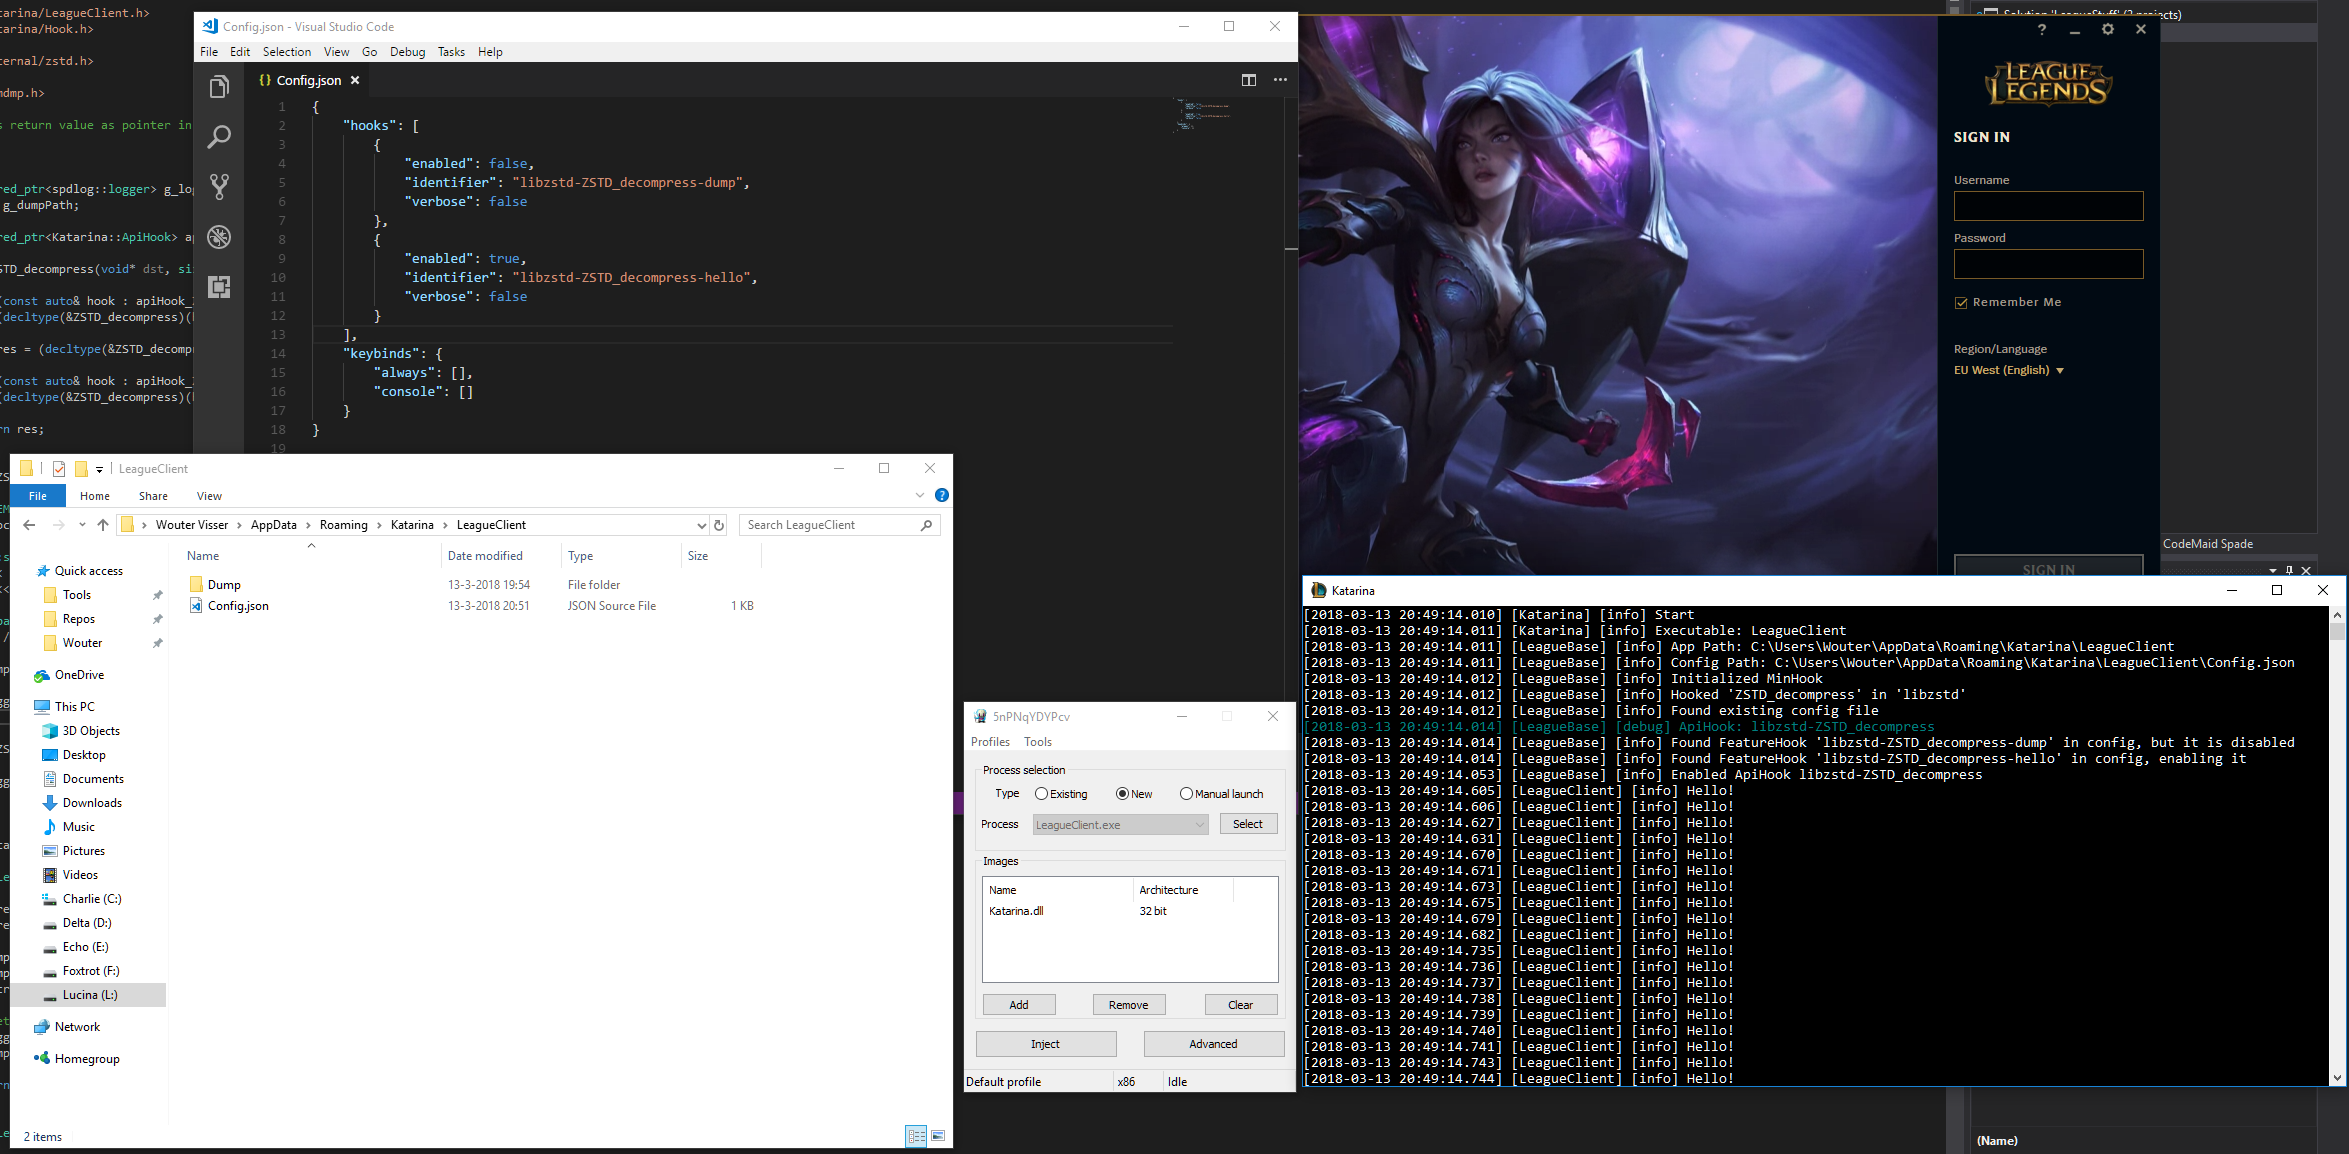Click the Username input field
This screenshot has height=1154, width=2349.
[x=2048, y=206]
